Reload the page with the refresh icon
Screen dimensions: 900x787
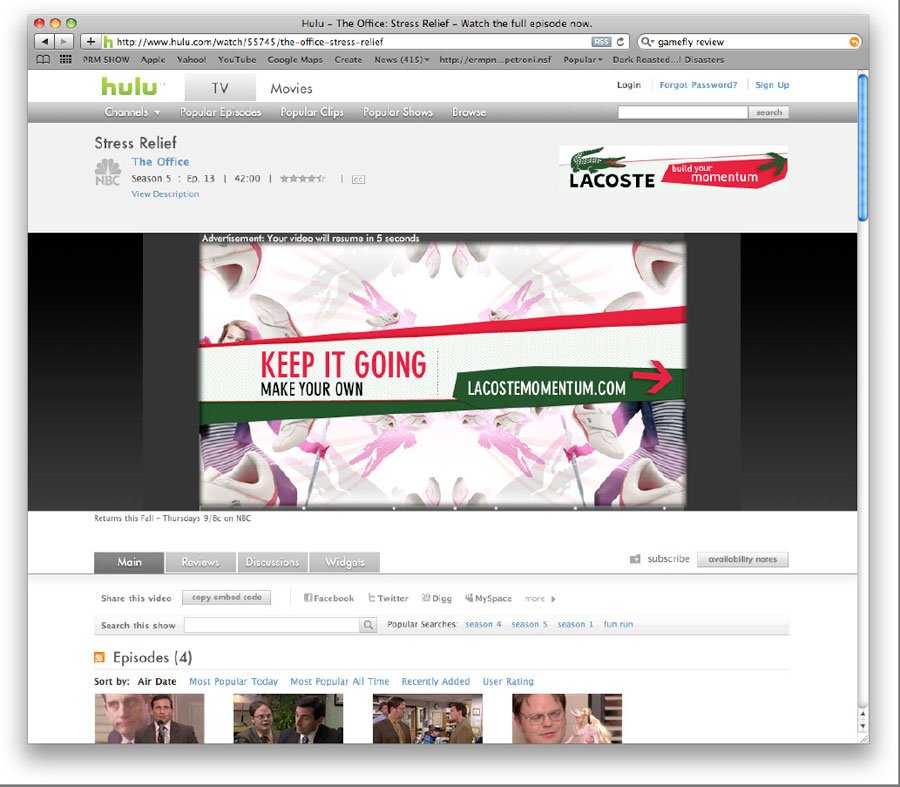click(620, 41)
